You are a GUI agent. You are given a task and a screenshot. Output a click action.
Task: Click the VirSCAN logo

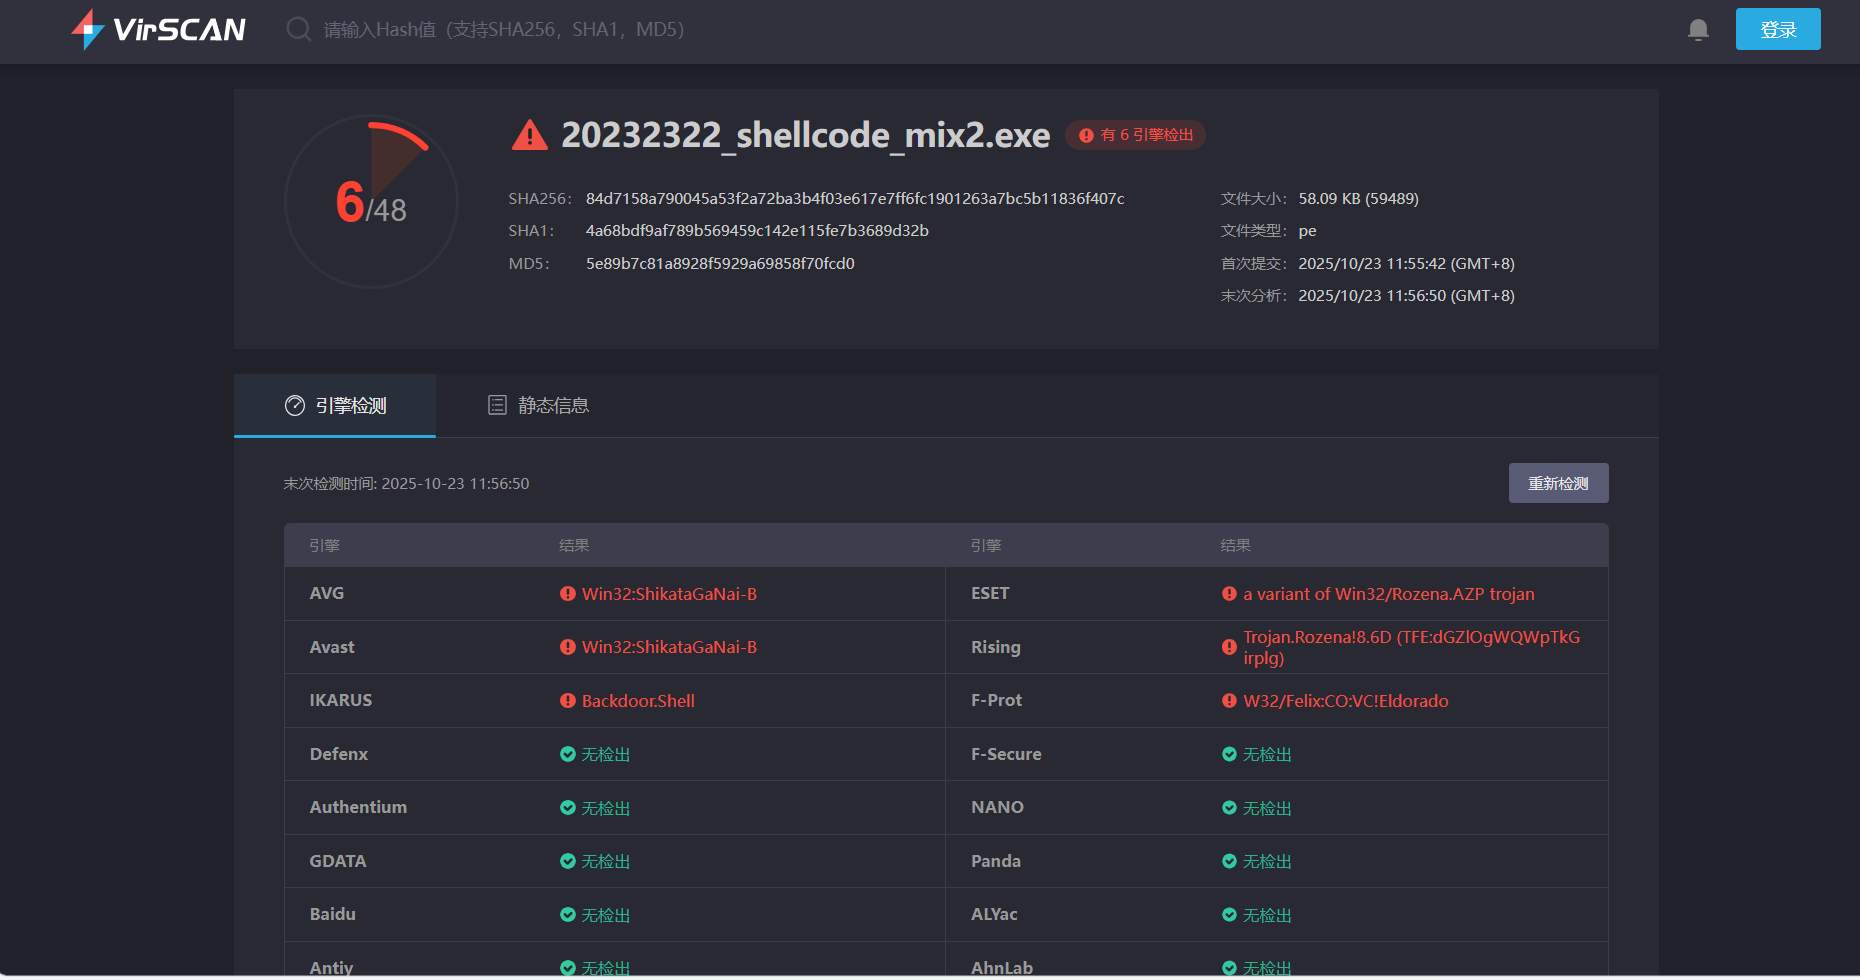coord(159,29)
